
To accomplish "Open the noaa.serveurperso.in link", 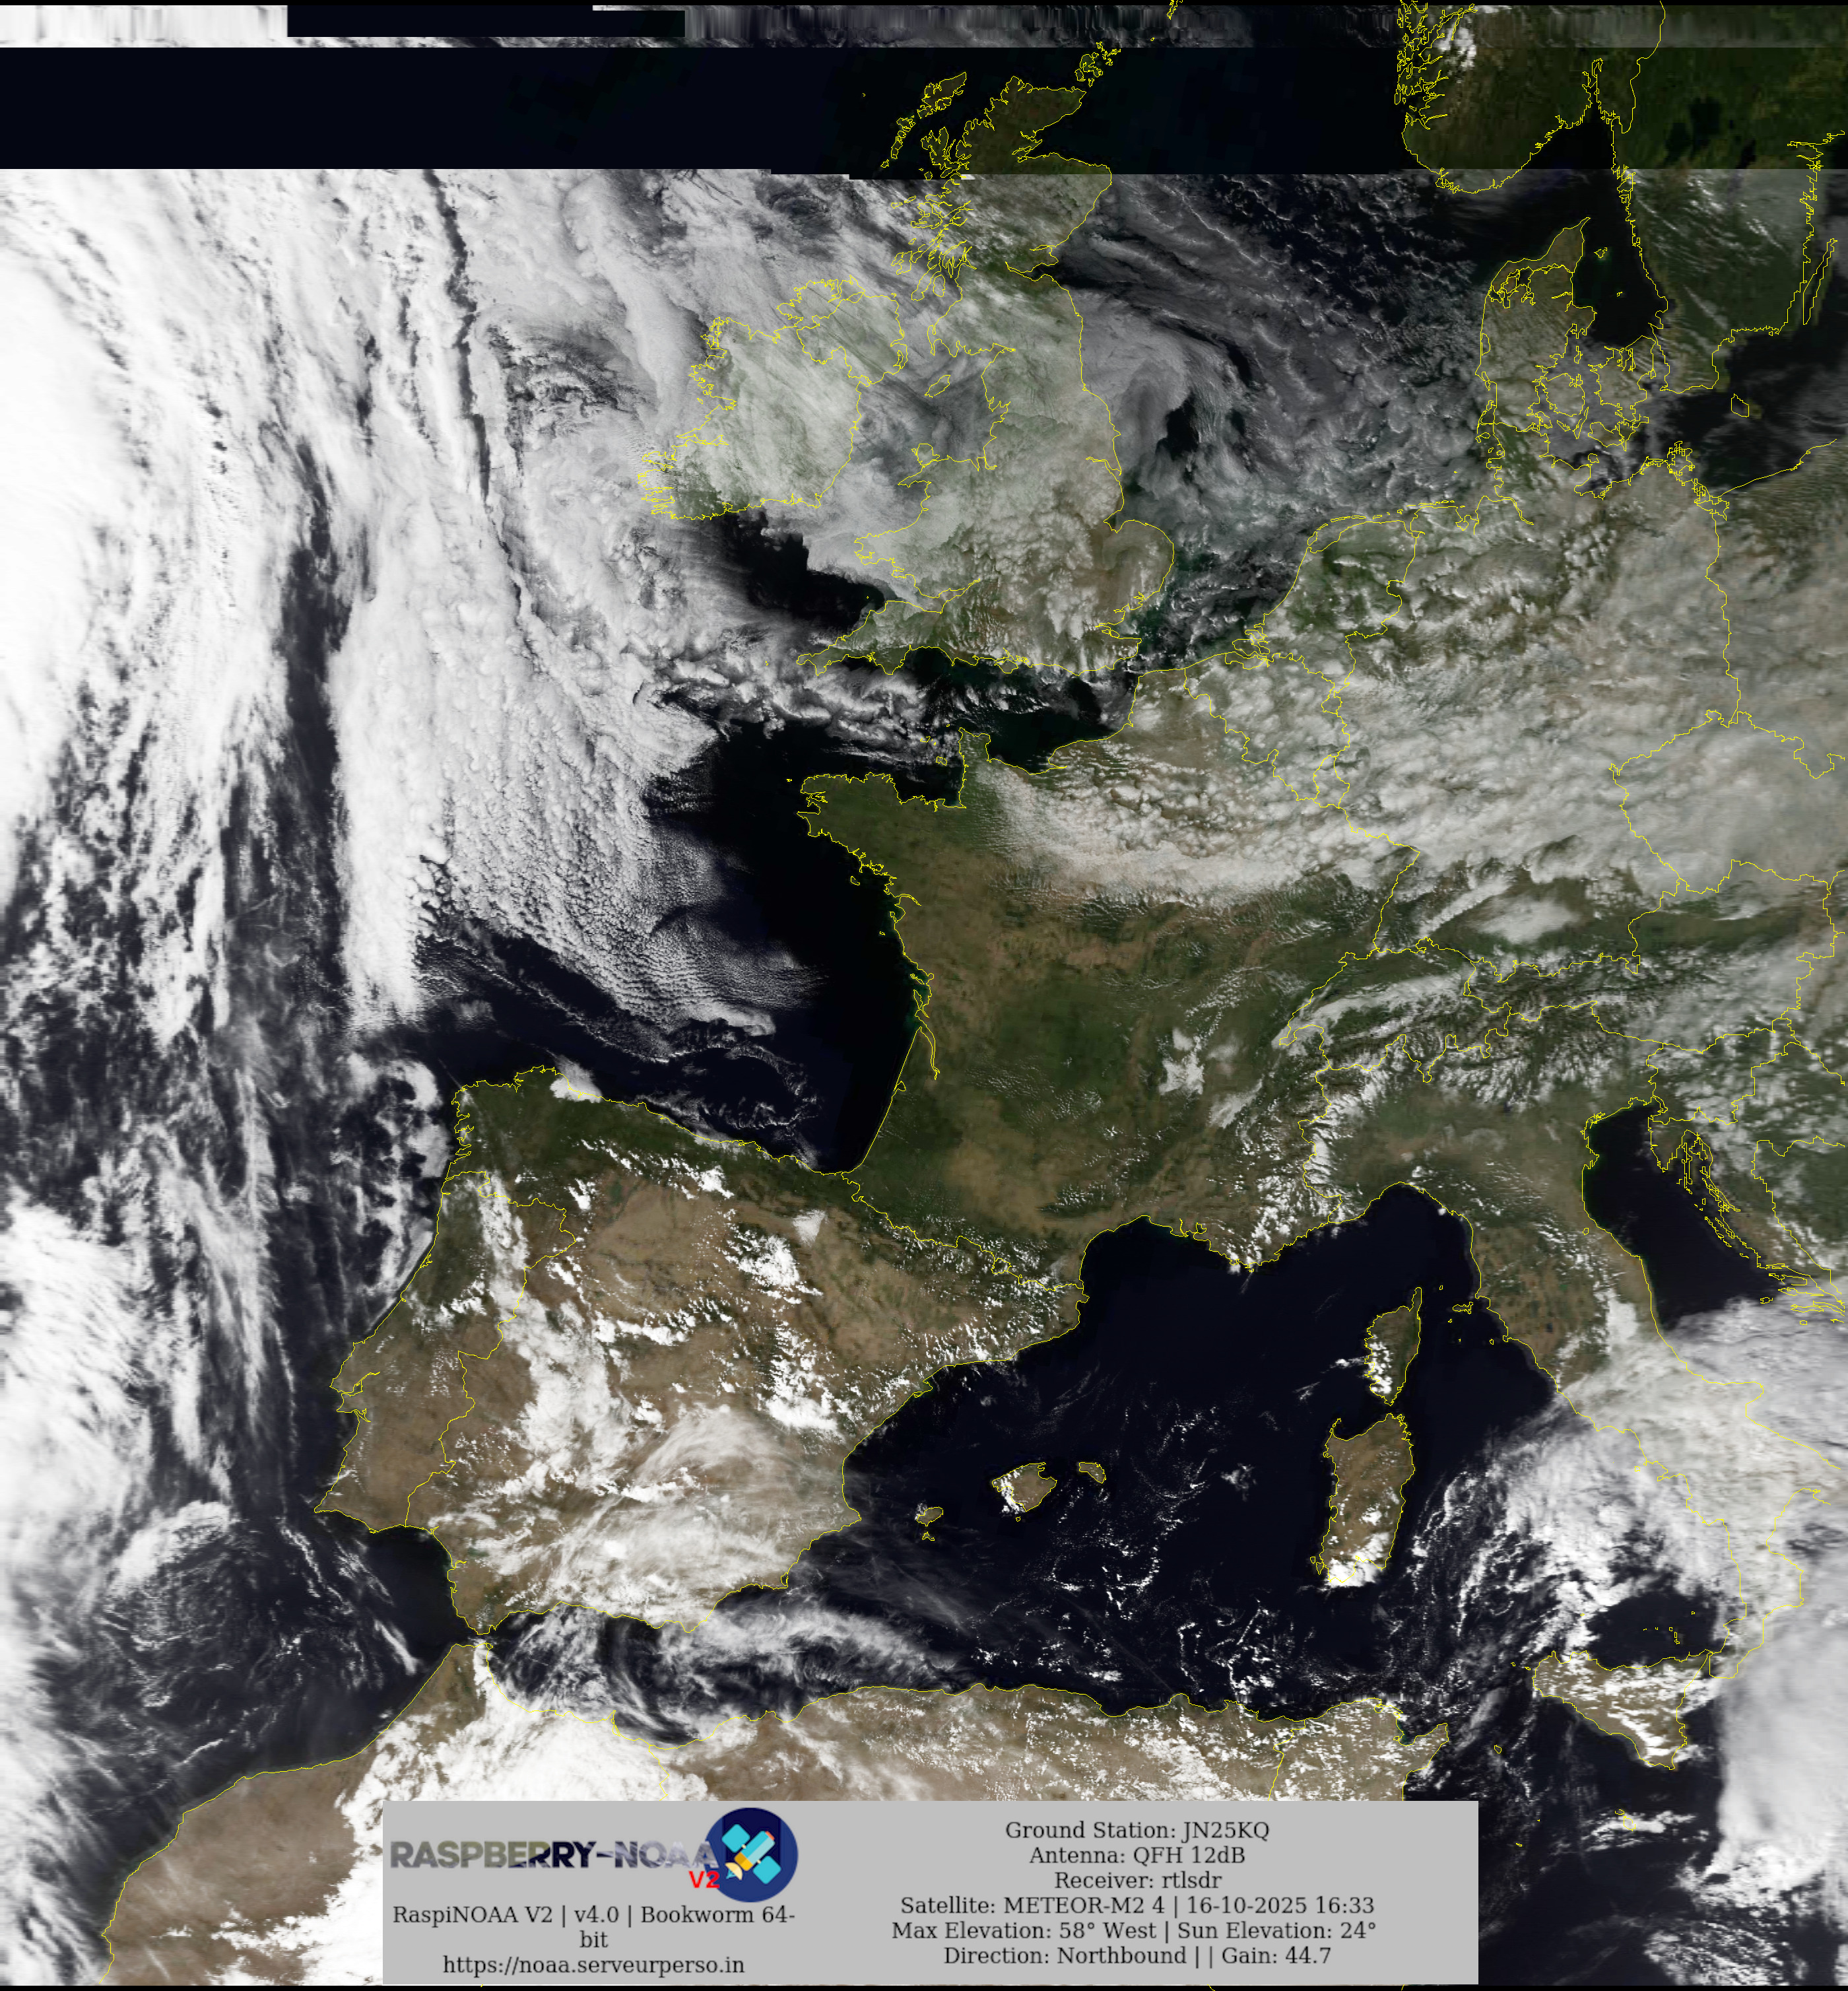I will tap(593, 1965).
